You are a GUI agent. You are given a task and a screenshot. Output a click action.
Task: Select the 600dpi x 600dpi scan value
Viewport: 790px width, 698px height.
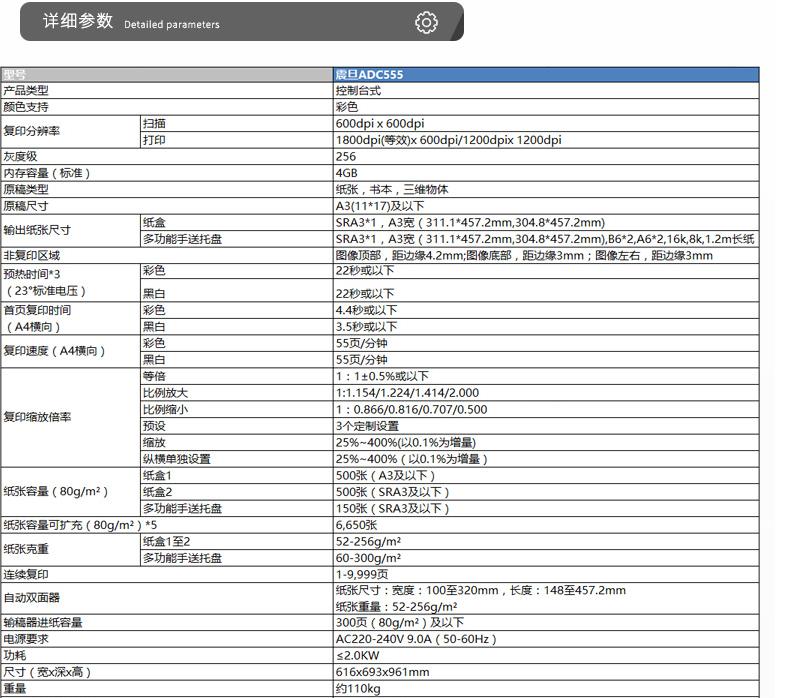pos(379,123)
